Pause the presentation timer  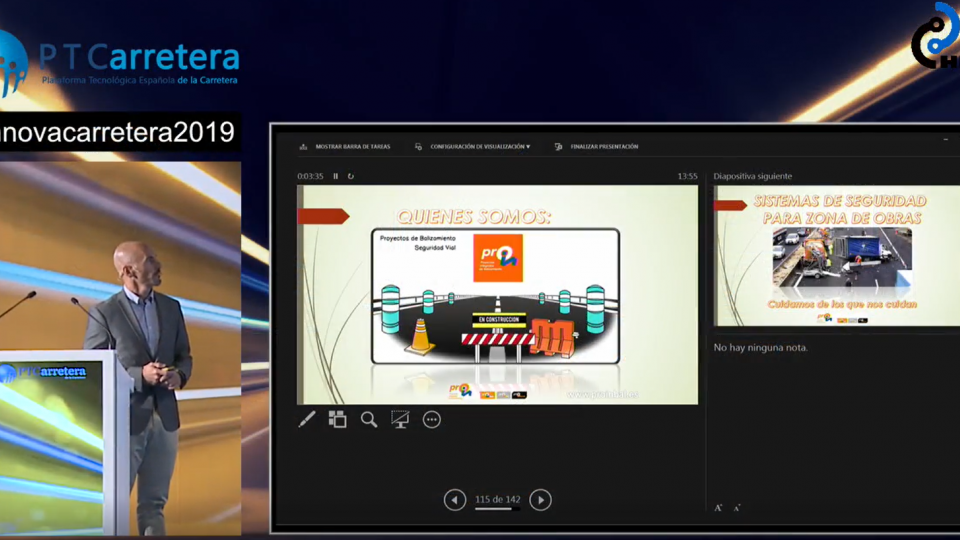[x=336, y=176]
